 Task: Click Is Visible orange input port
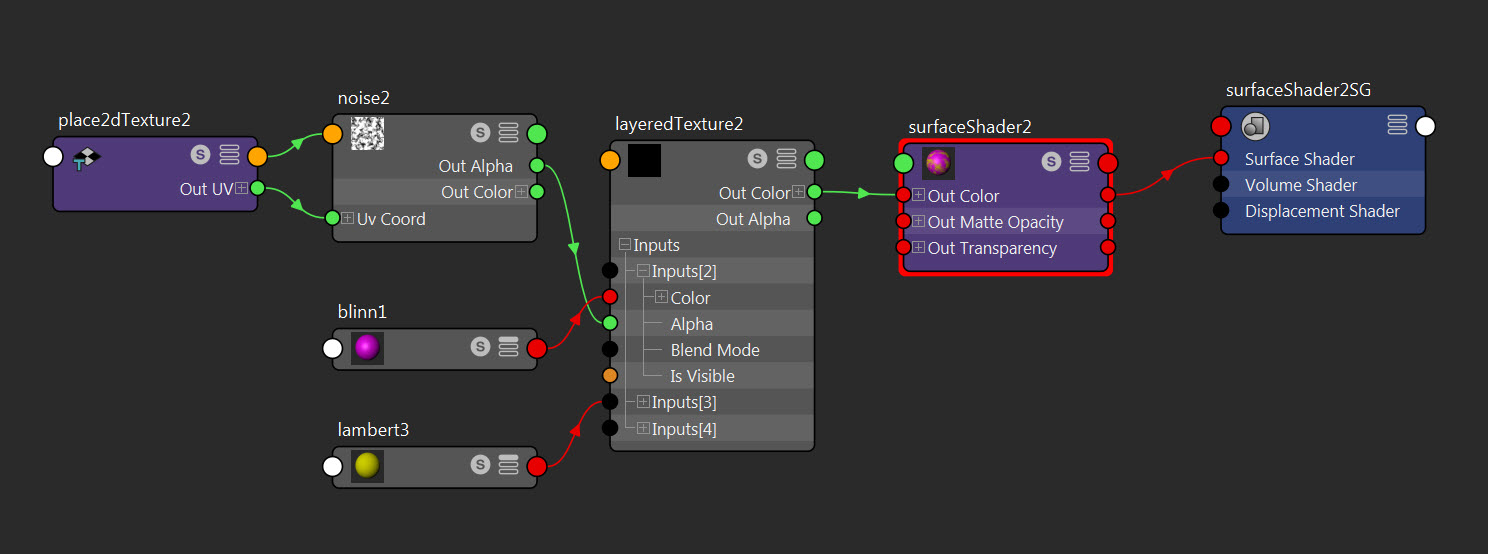point(610,375)
